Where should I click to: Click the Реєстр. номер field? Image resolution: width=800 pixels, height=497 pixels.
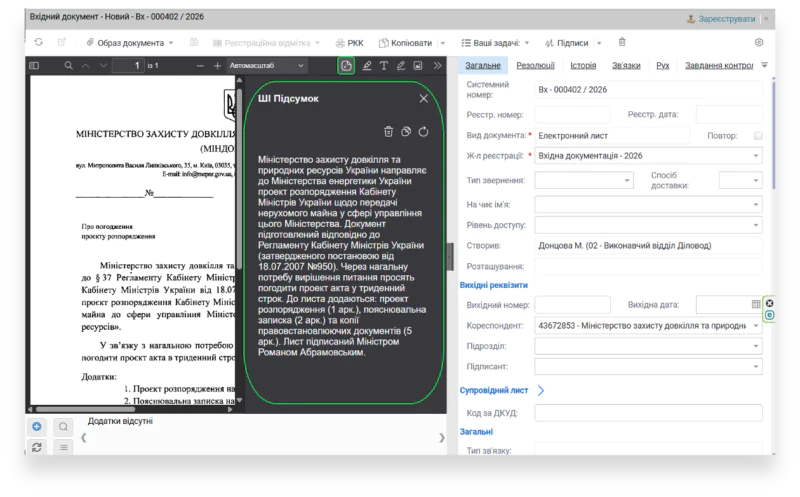572,114
